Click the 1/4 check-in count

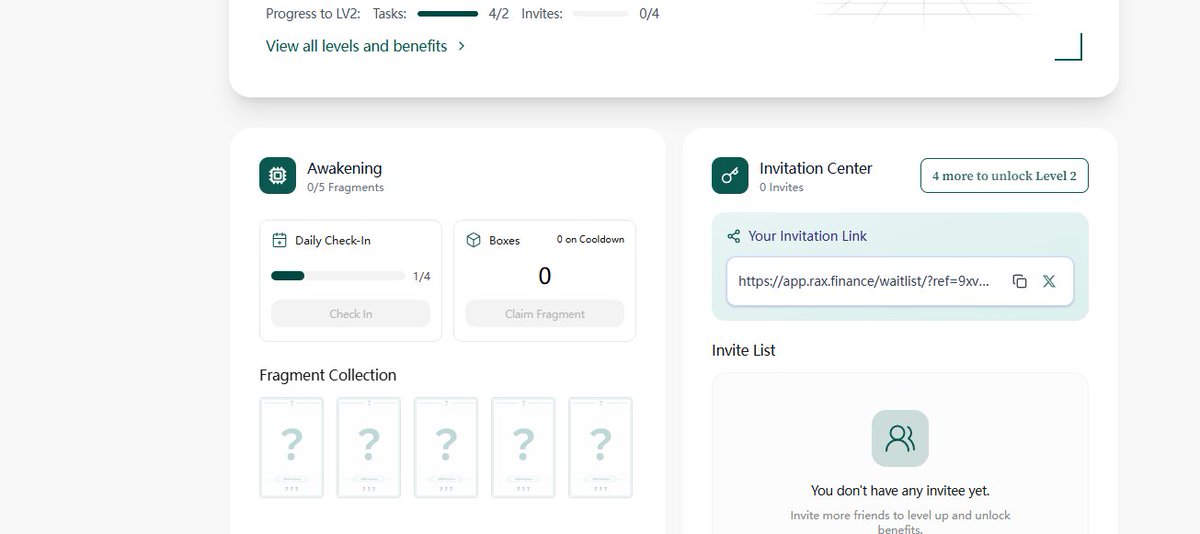(x=422, y=276)
